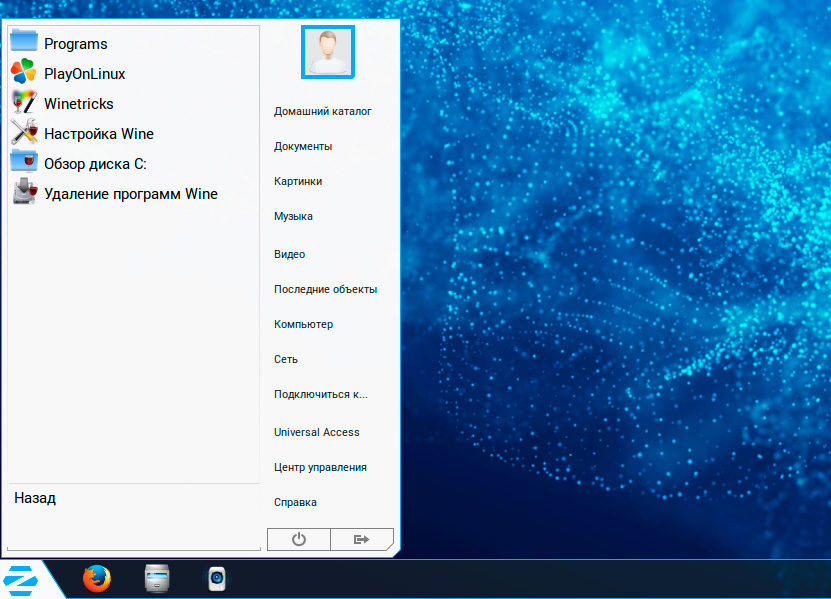Screen dimensions: 831x599
Task: Open file manager from the taskbar
Action: click(x=157, y=578)
